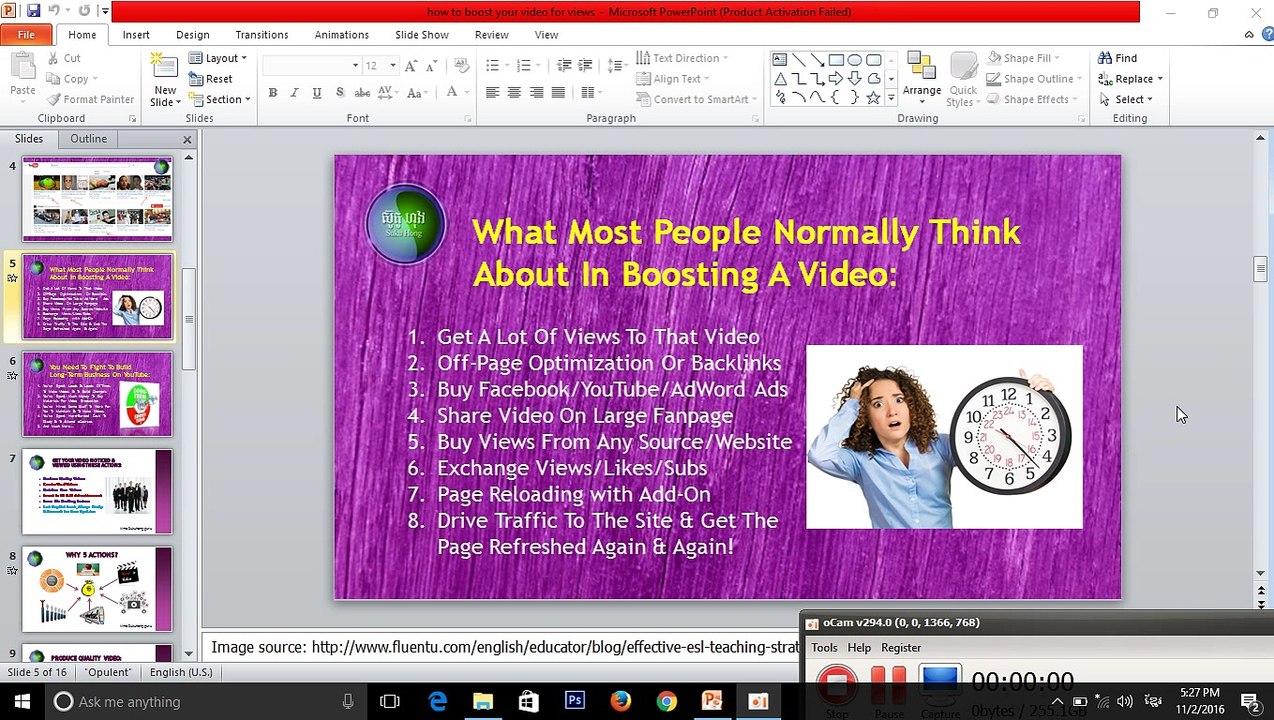This screenshot has height=720, width=1274.
Task: Open the Replace dropdown arrow
Action: tap(1159, 79)
